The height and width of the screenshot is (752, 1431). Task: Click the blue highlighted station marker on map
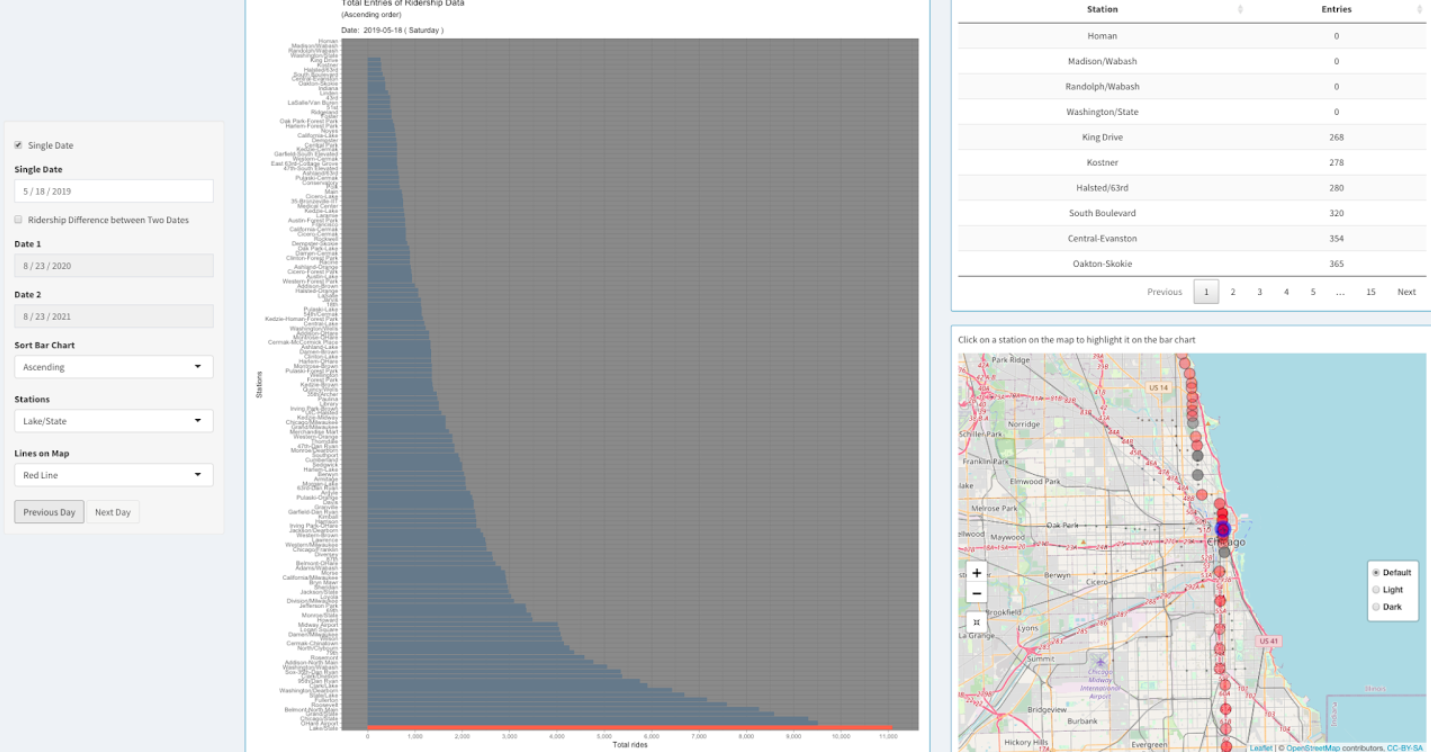click(x=1222, y=528)
